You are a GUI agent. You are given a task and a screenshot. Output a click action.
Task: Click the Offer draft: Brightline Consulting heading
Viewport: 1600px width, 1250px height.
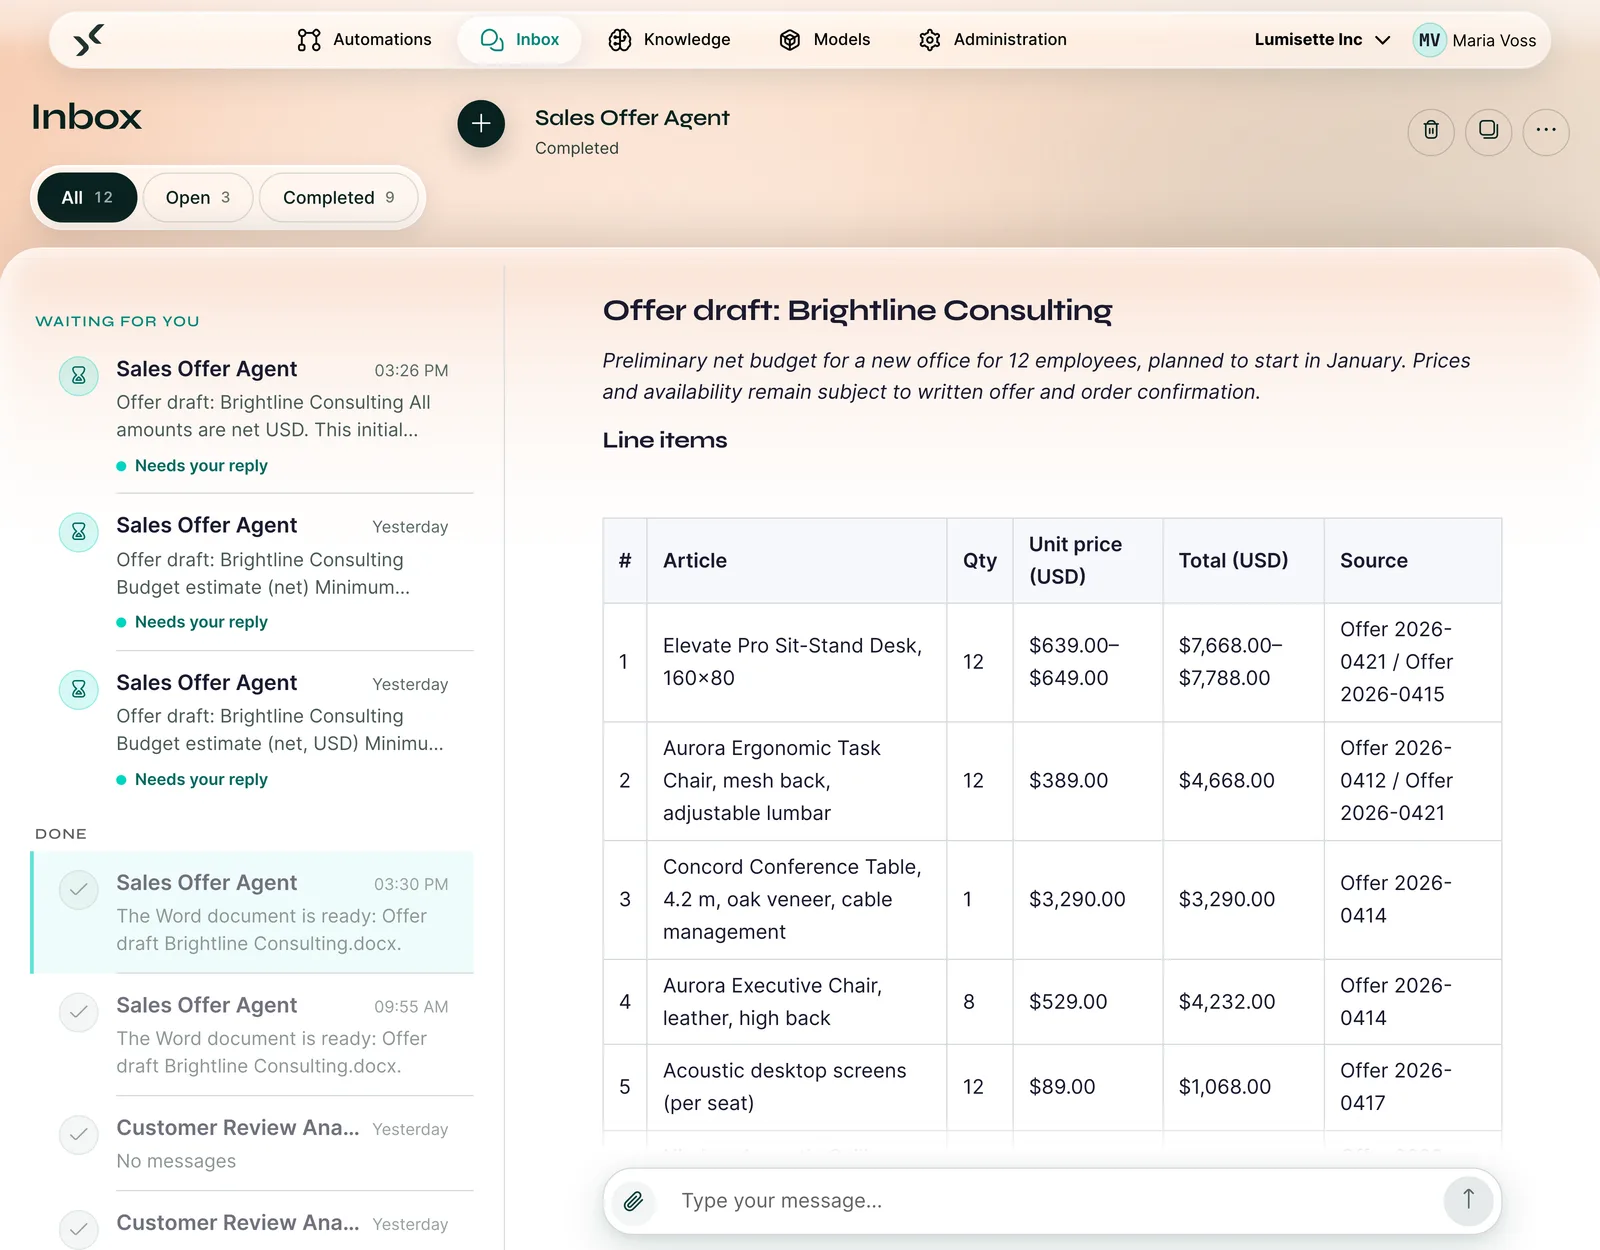pos(857,311)
